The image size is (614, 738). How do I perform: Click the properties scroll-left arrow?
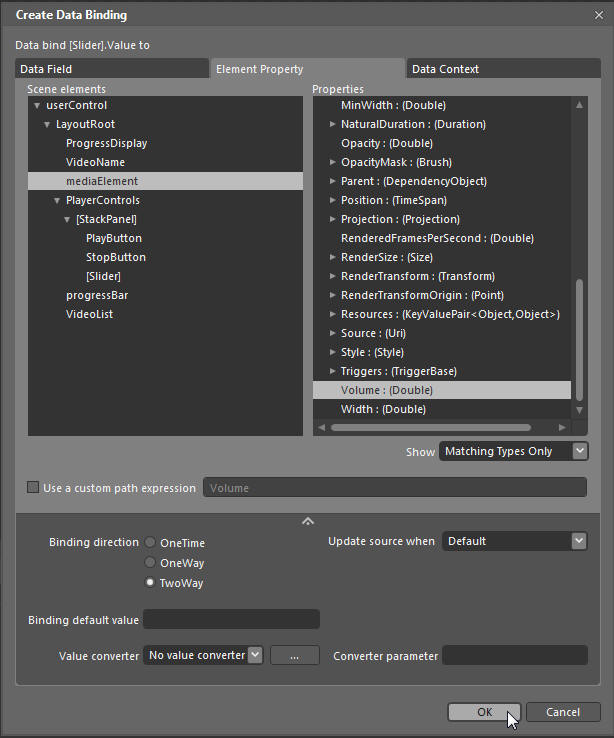(x=322, y=427)
